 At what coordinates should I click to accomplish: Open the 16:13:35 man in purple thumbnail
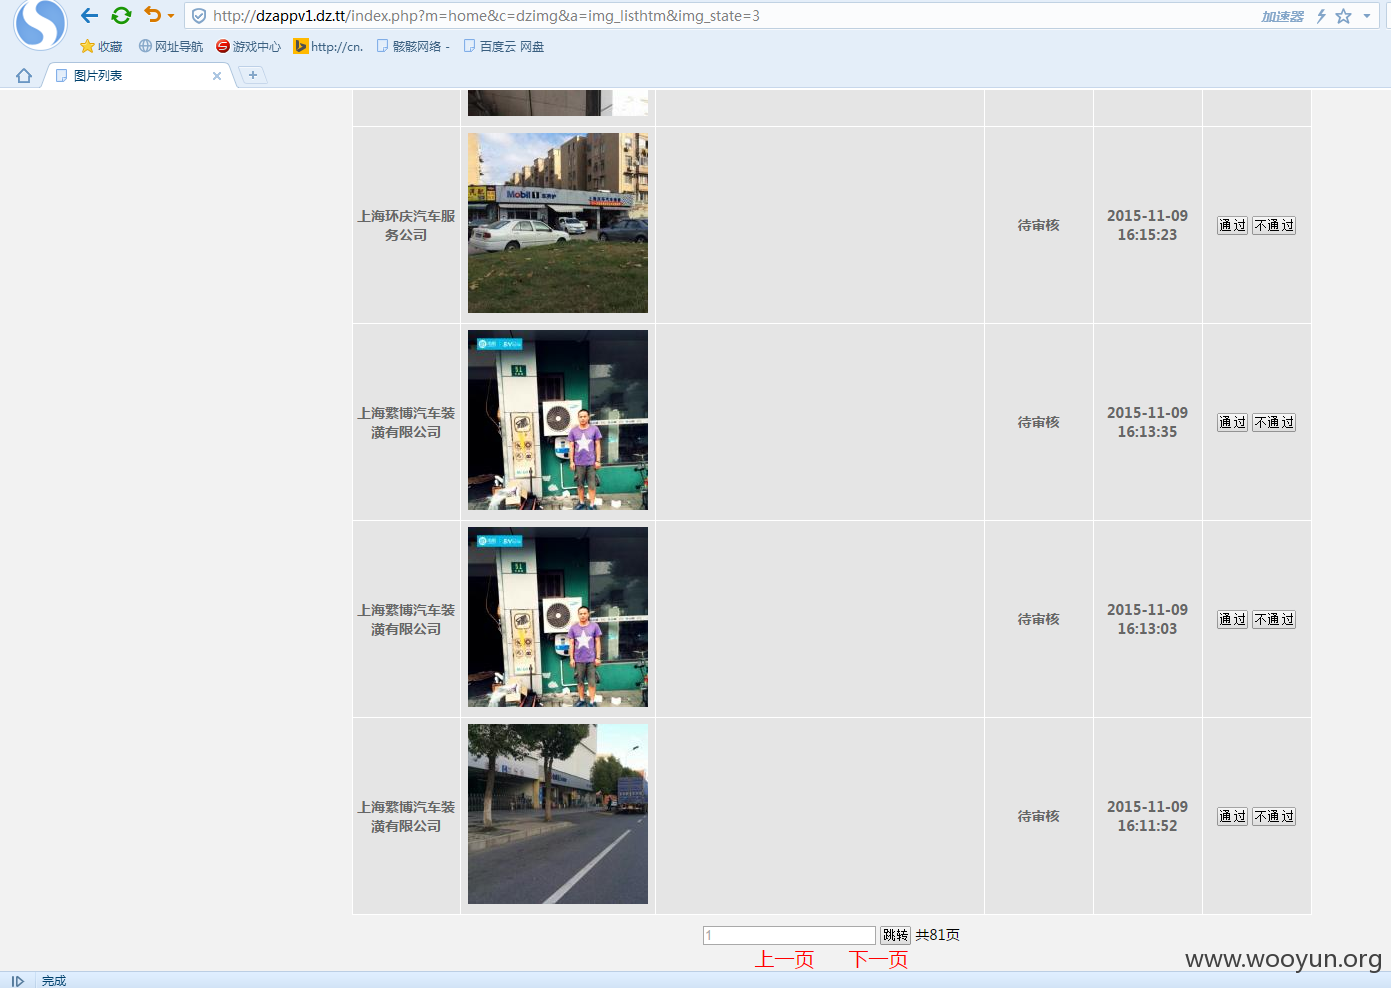[558, 420]
